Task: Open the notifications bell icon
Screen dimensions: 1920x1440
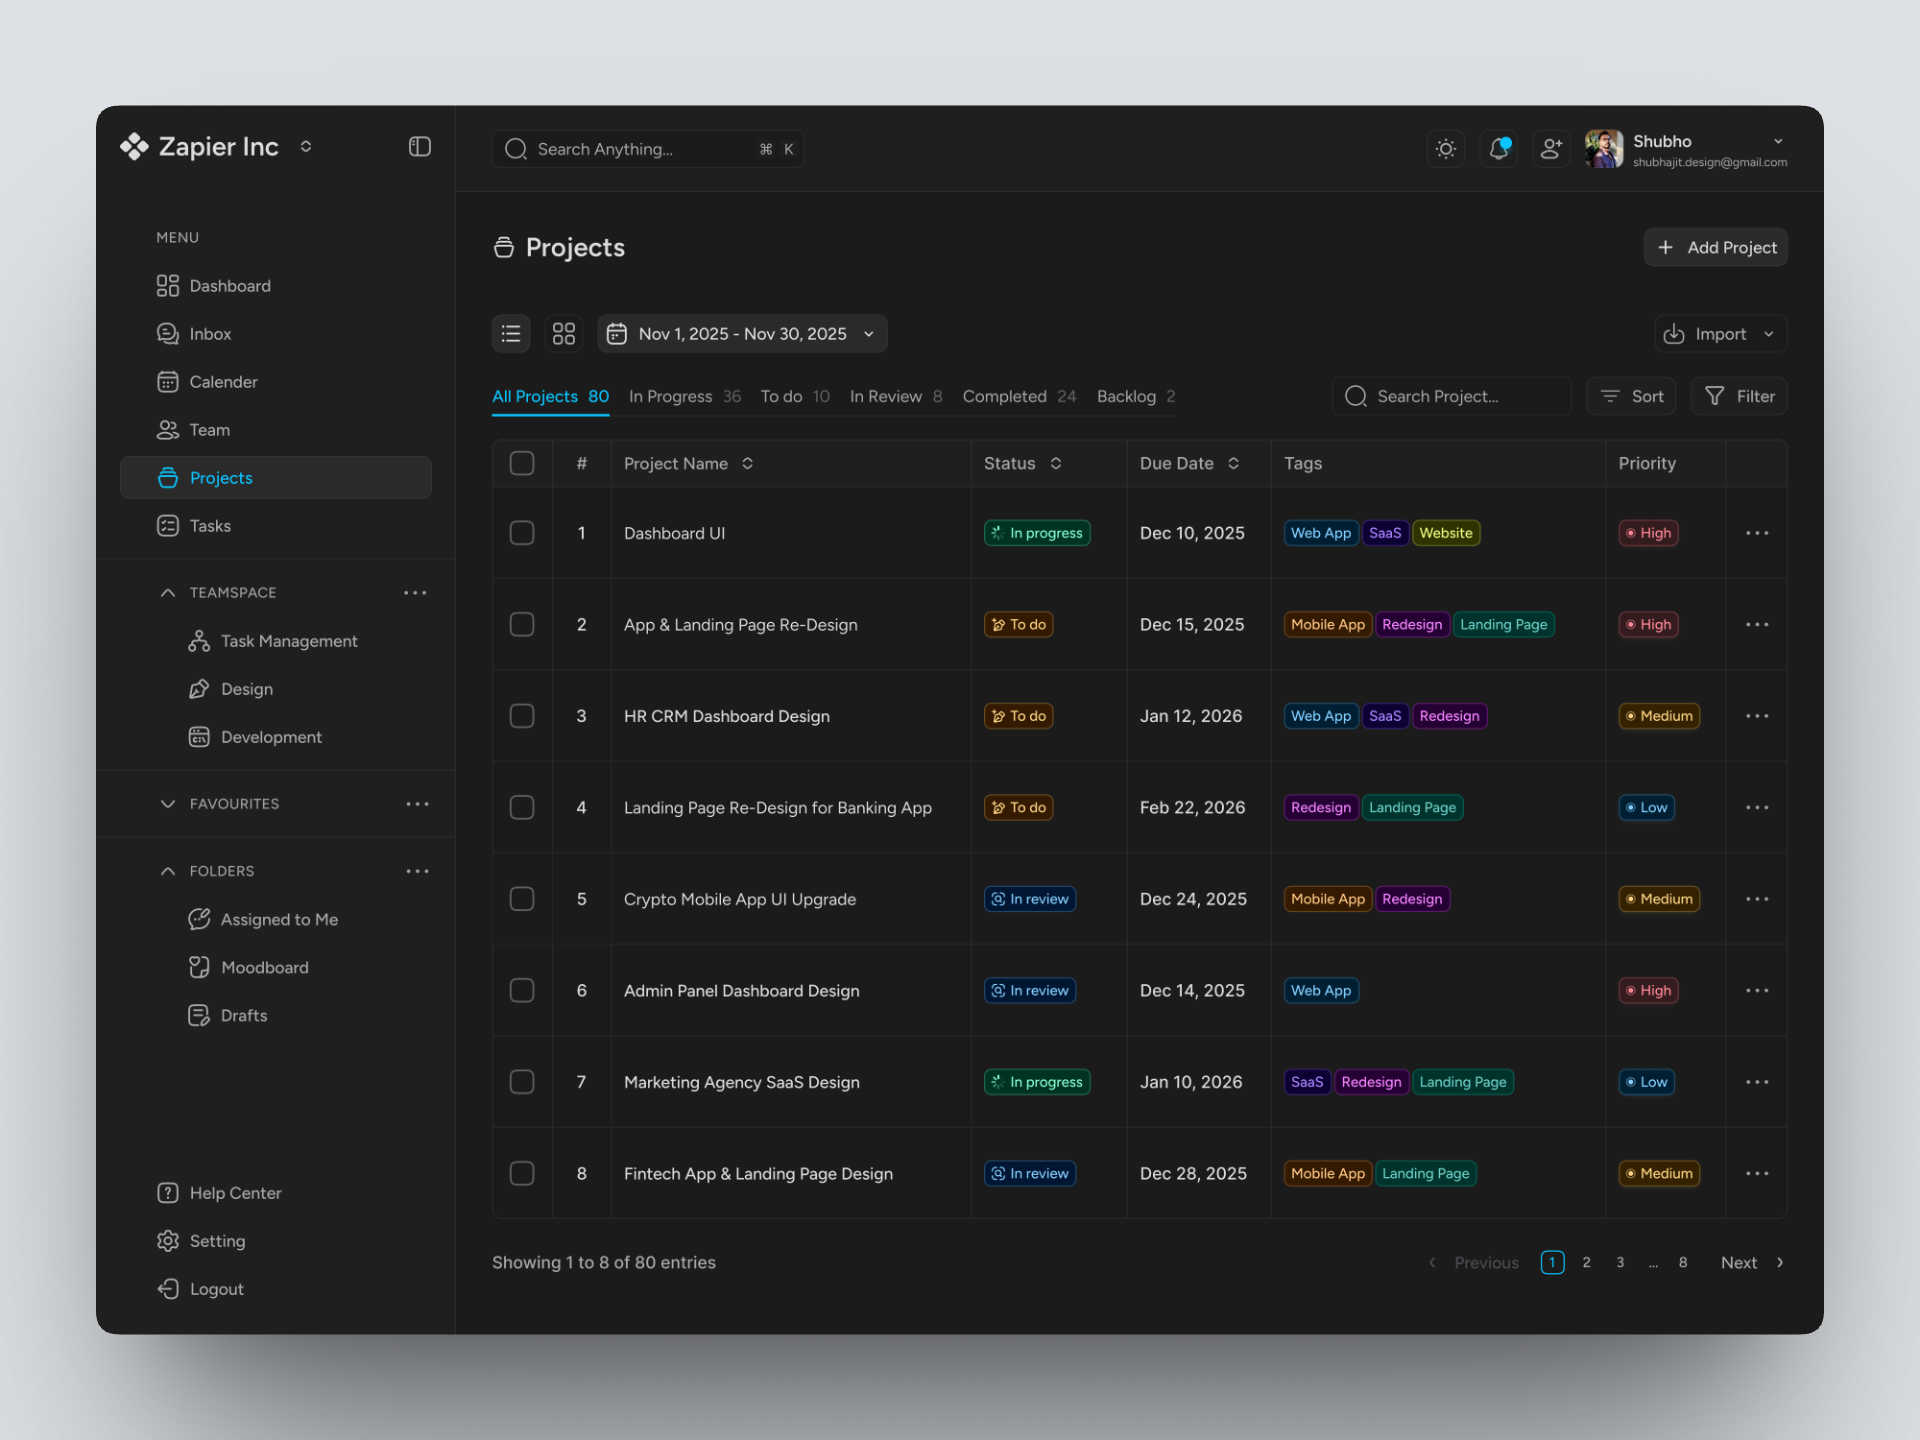Action: pyautogui.click(x=1498, y=148)
